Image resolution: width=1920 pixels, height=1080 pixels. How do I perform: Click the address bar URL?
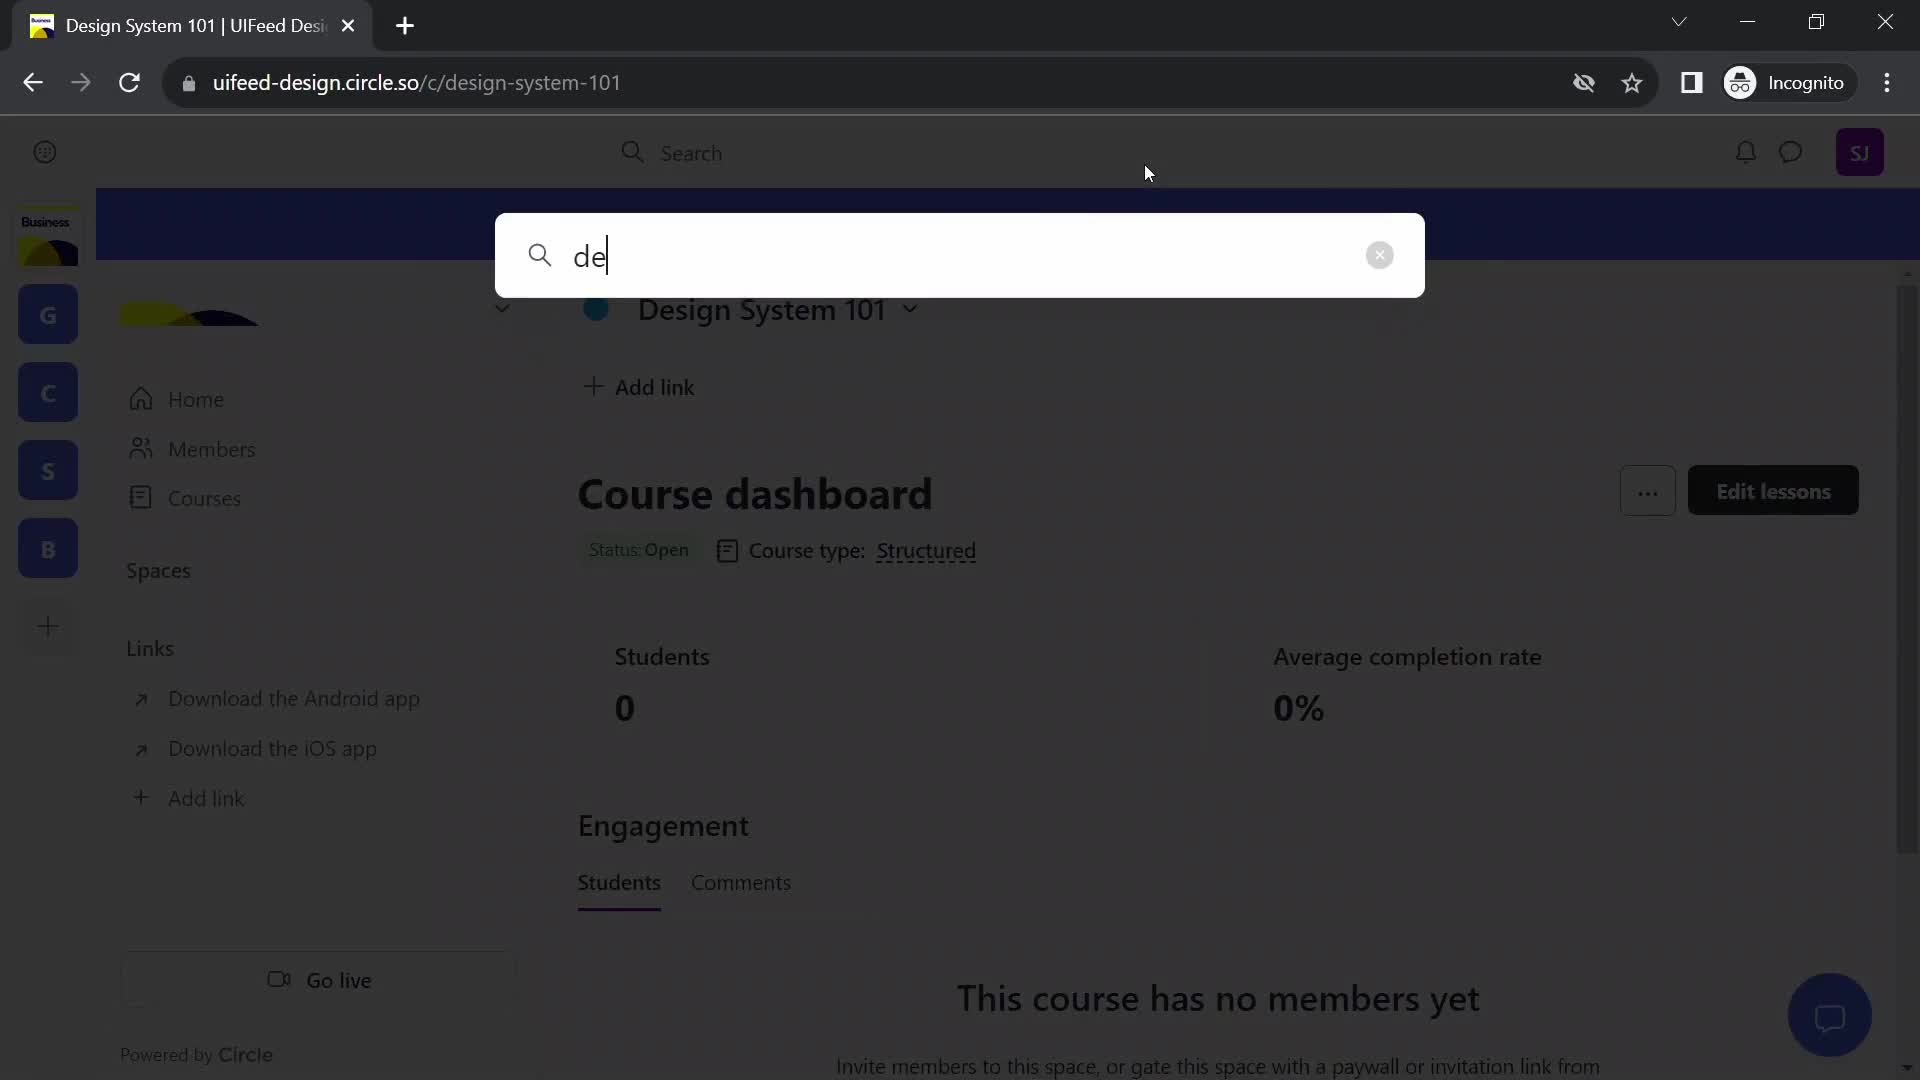coord(416,83)
